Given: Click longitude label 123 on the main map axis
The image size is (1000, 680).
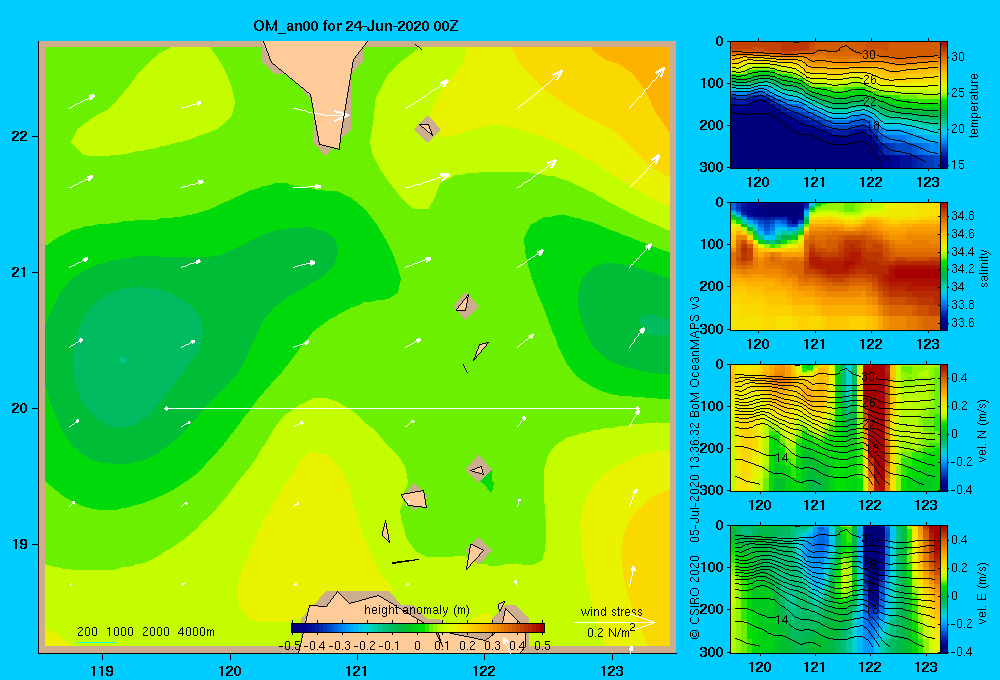Looking at the screenshot, I should (612, 670).
